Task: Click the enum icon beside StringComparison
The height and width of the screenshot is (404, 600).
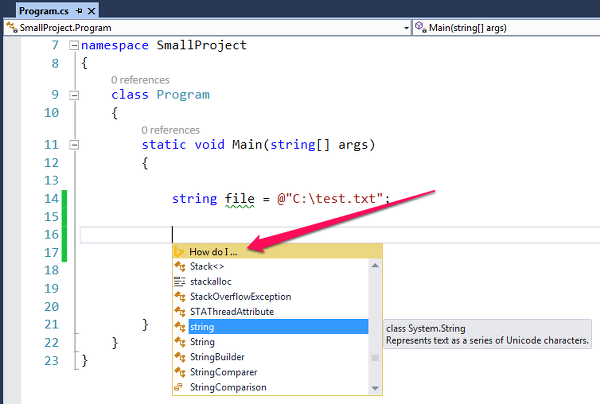Action: pyautogui.click(x=179, y=387)
